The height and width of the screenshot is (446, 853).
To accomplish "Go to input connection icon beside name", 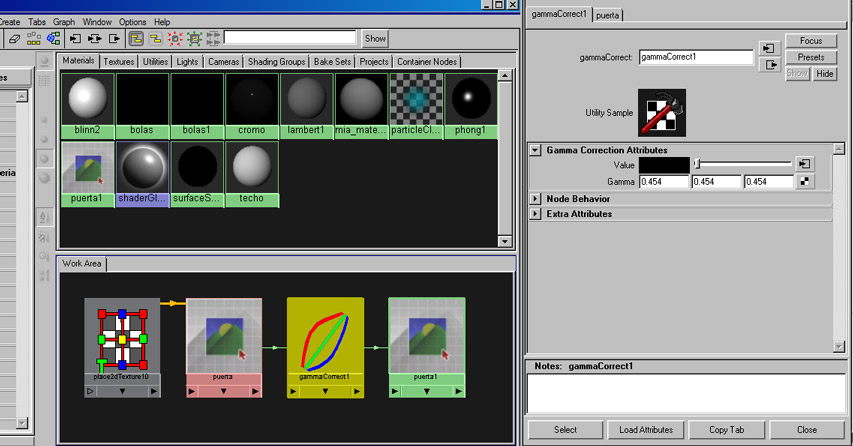I will (x=768, y=48).
